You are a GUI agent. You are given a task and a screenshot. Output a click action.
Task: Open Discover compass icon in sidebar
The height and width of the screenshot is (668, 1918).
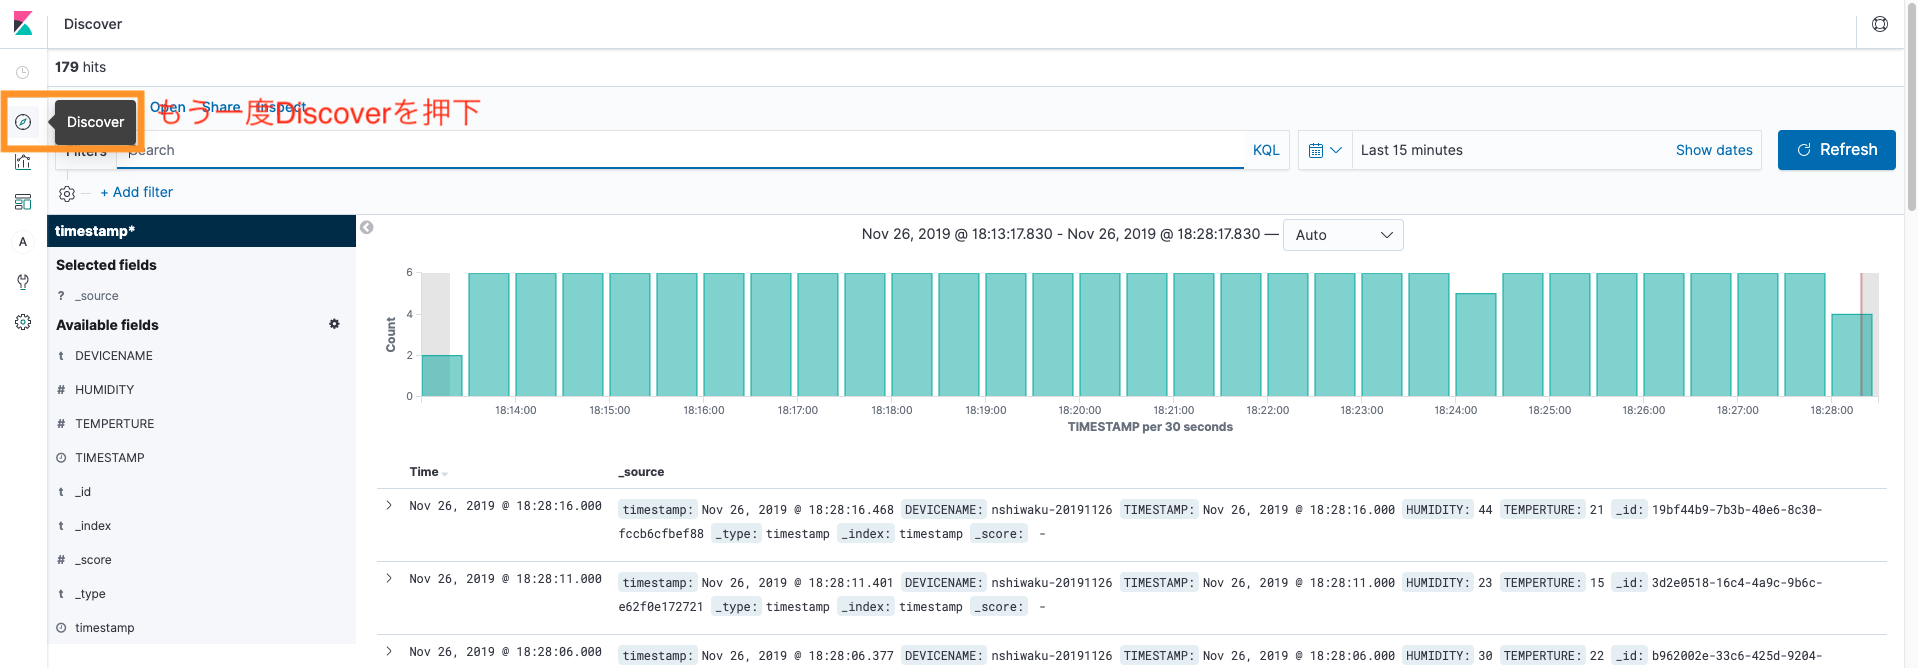click(x=23, y=122)
